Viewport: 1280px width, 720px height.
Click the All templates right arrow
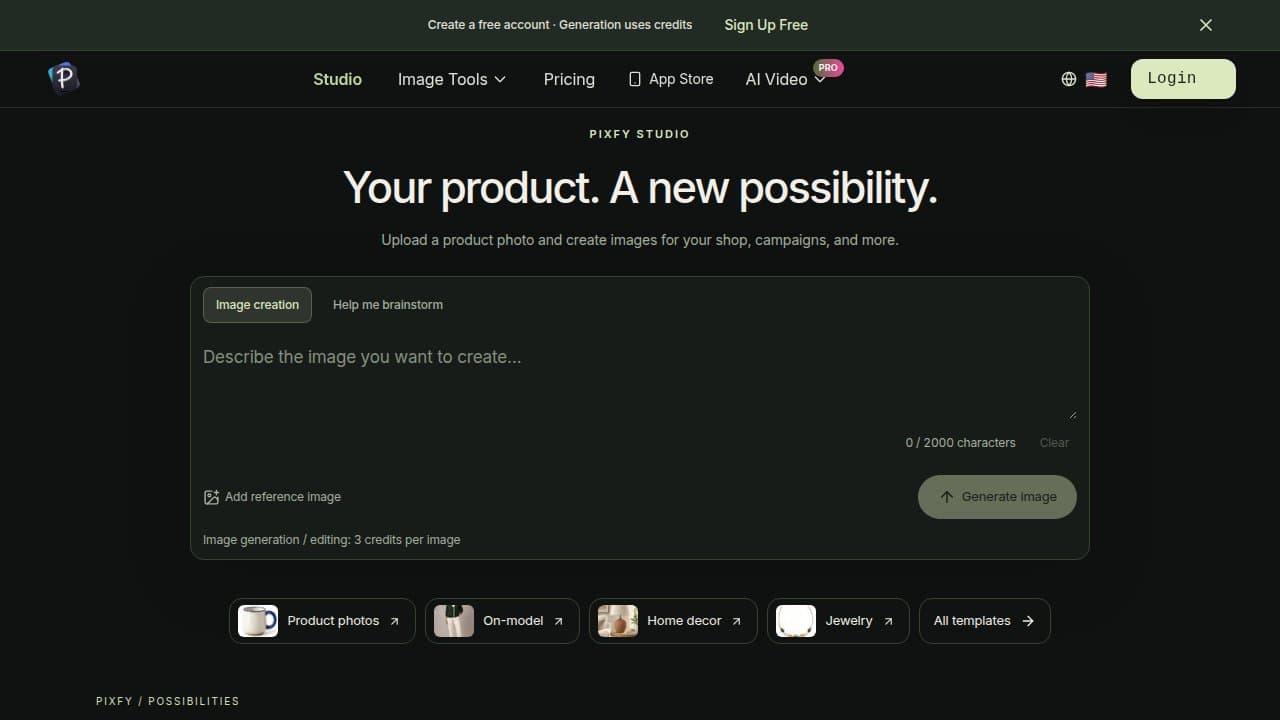coord(1028,621)
